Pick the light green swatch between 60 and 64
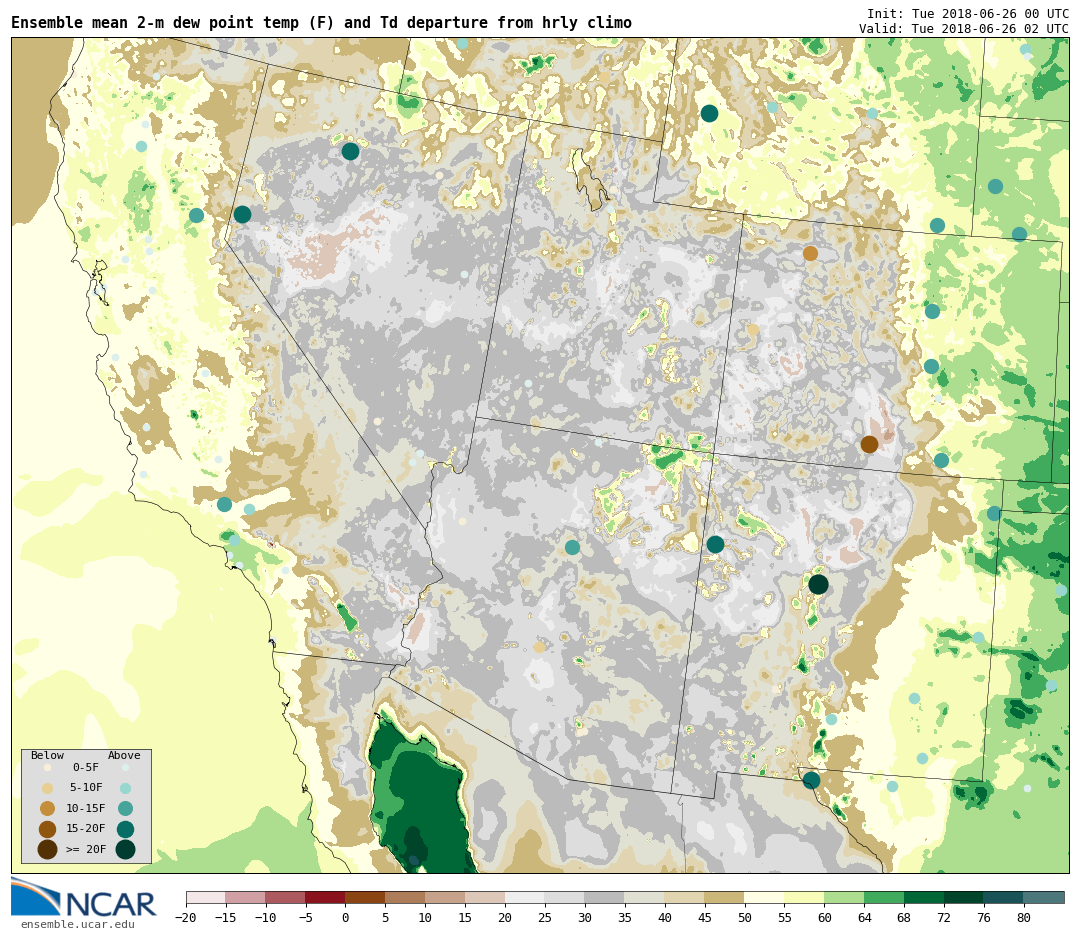The height and width of the screenshot is (936, 1080). pyautogui.click(x=844, y=897)
